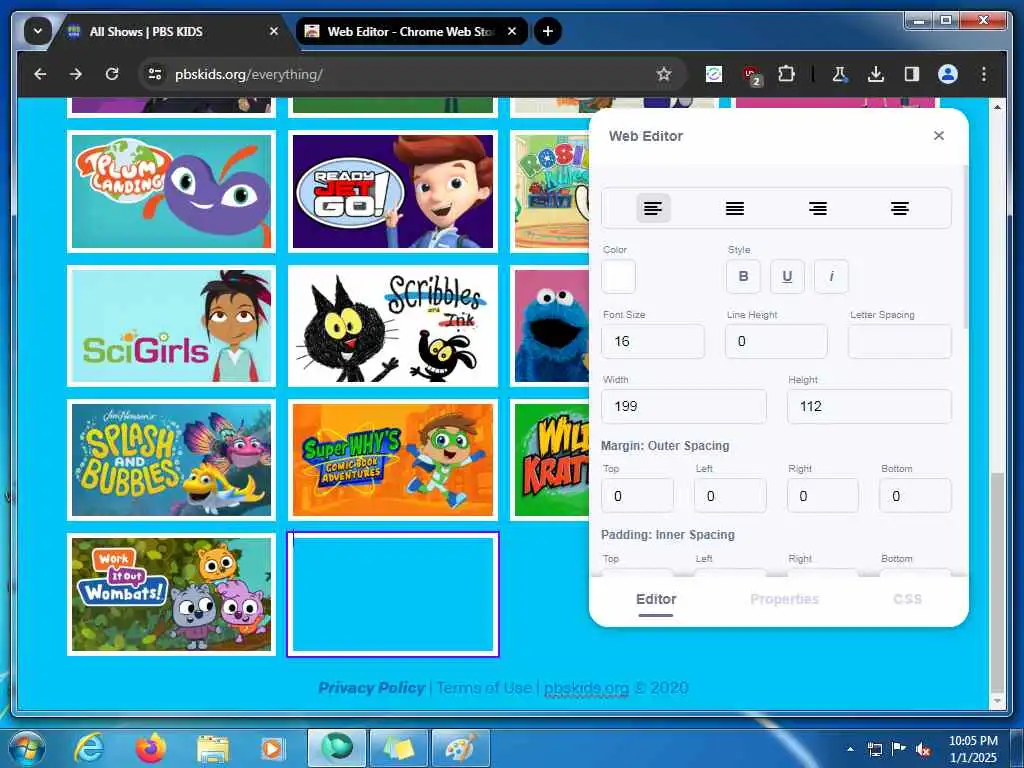Toggle the browser side panel
Screen dimensions: 1024x768
tap(912, 74)
